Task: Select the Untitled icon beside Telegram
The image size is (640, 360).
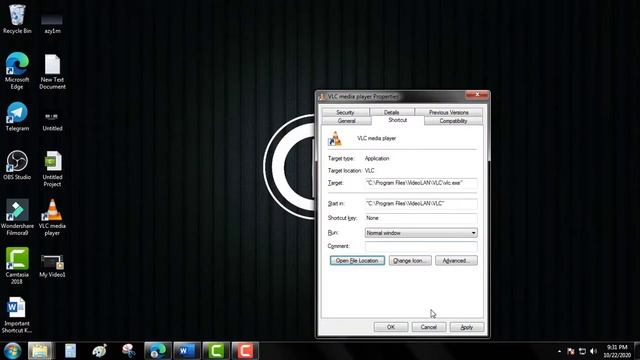Action: 52,121
